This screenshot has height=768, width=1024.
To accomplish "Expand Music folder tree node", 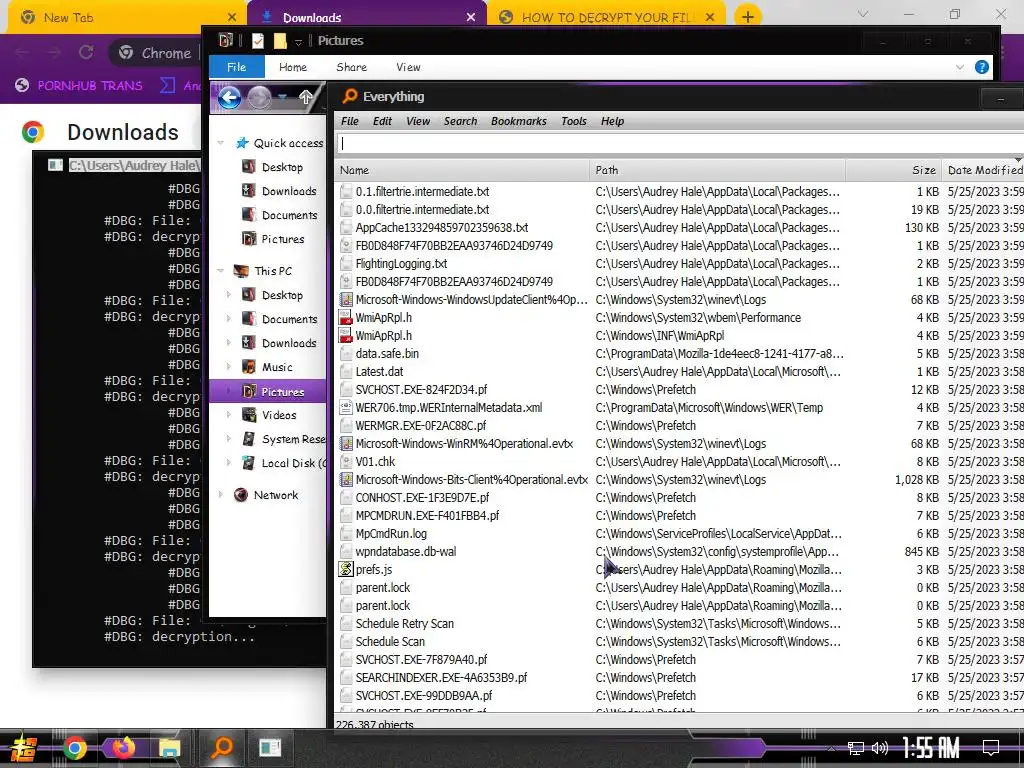I will (229, 367).
